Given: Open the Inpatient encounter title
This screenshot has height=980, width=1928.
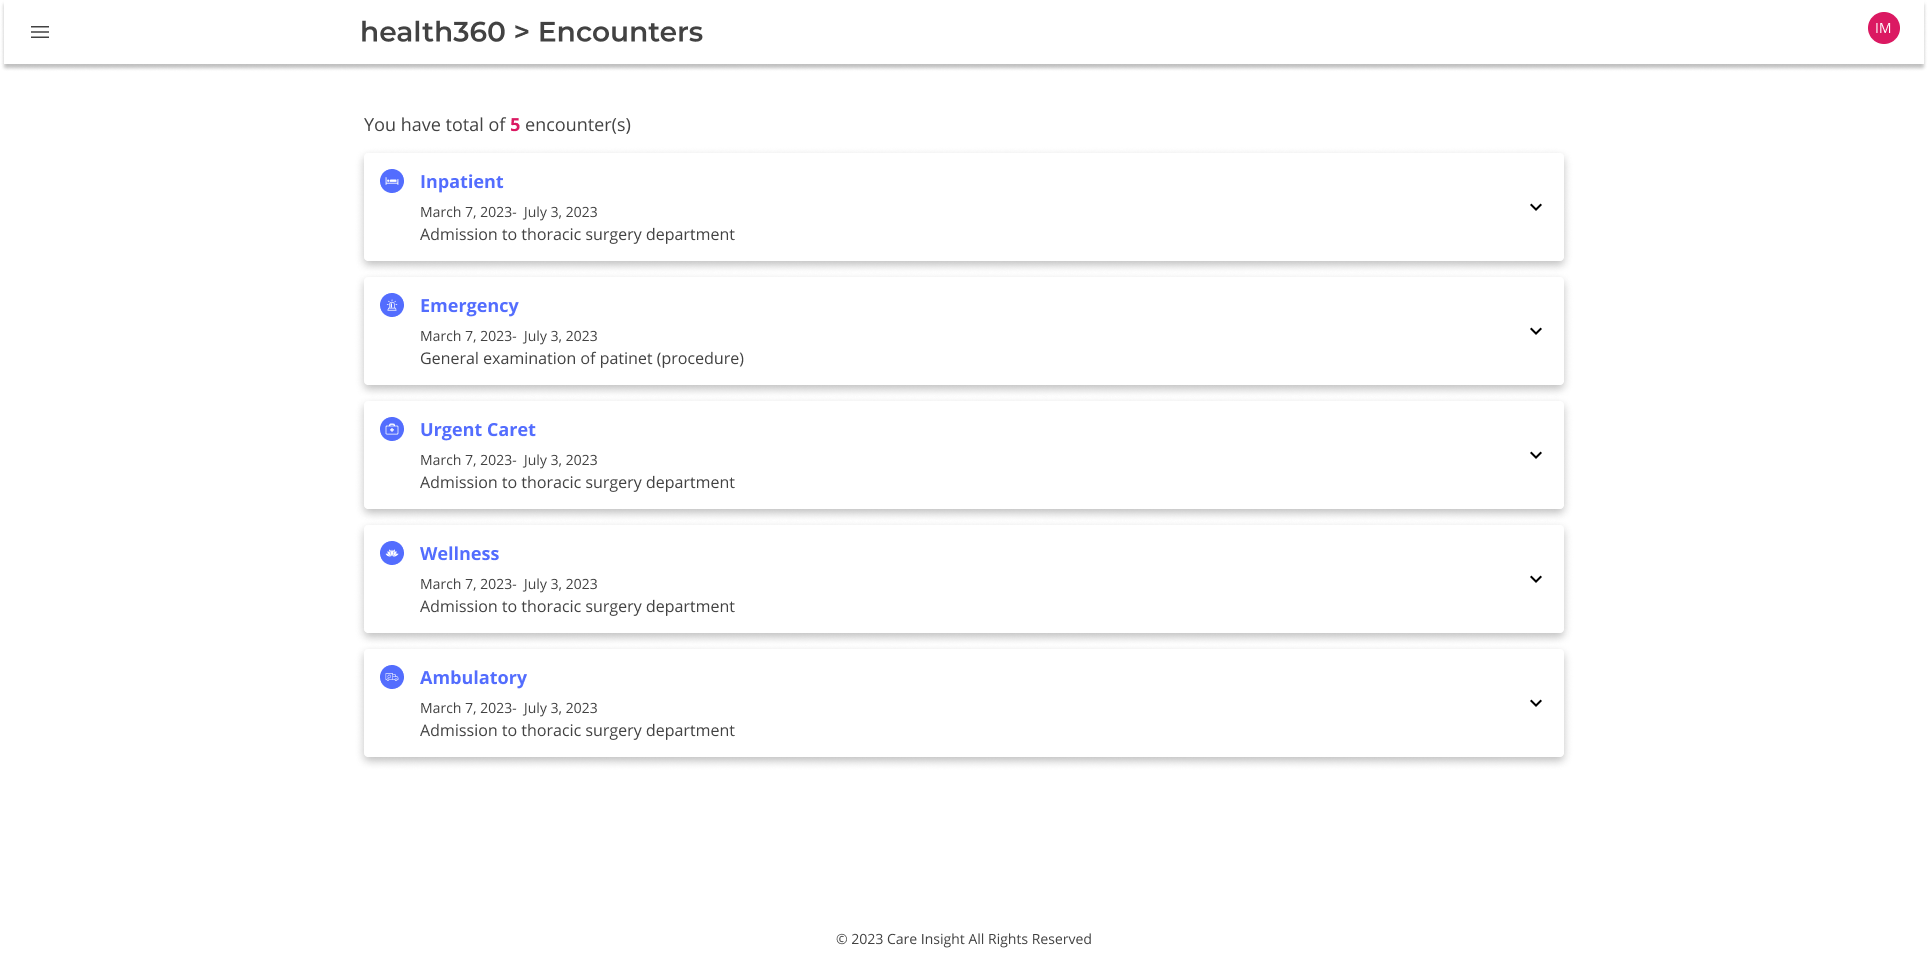Looking at the screenshot, I should [461, 181].
